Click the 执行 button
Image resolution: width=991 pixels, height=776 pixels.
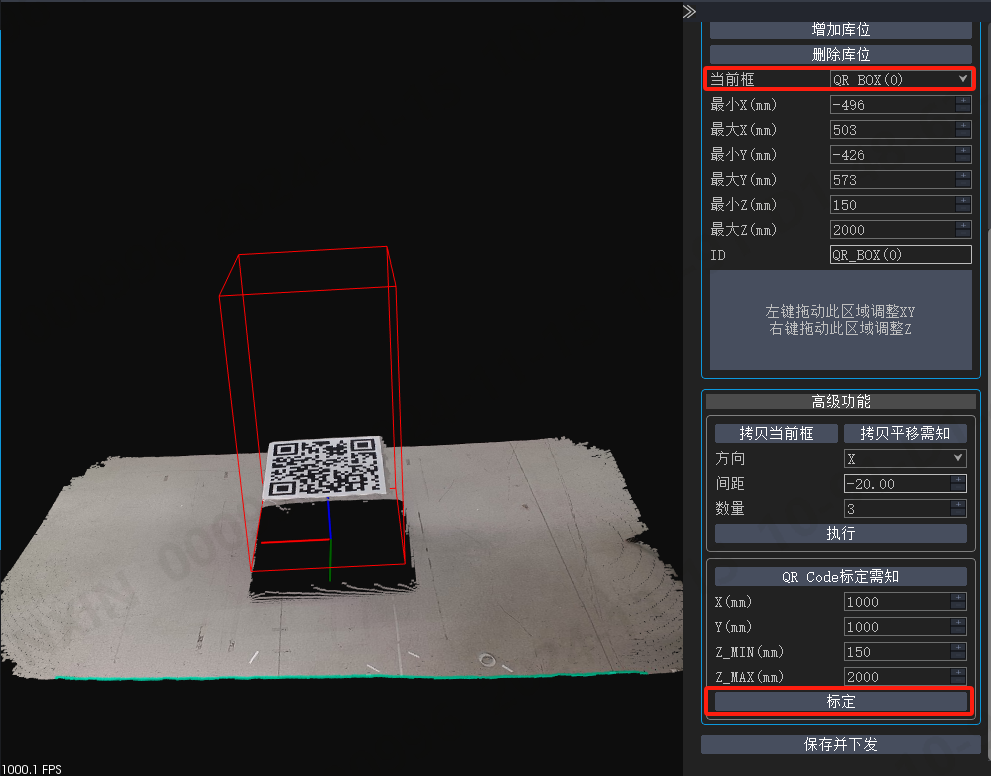(x=841, y=533)
